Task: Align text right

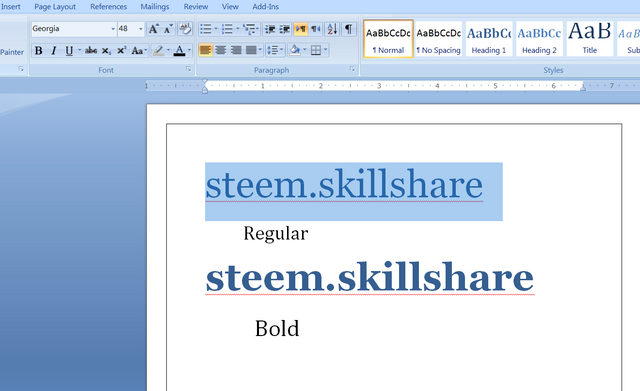Action: 236,50
